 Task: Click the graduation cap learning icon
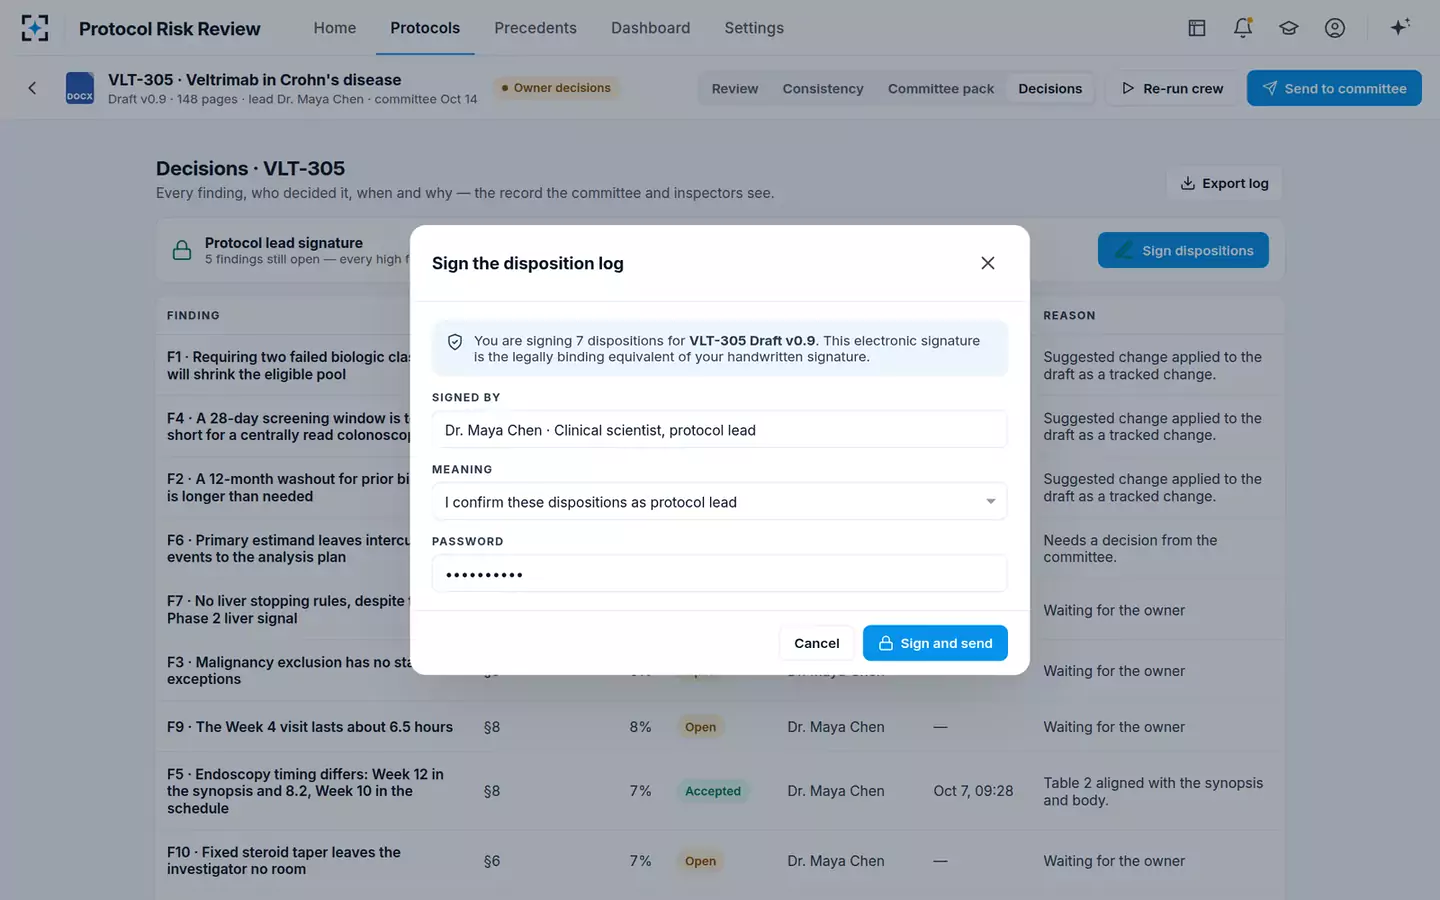(x=1289, y=28)
